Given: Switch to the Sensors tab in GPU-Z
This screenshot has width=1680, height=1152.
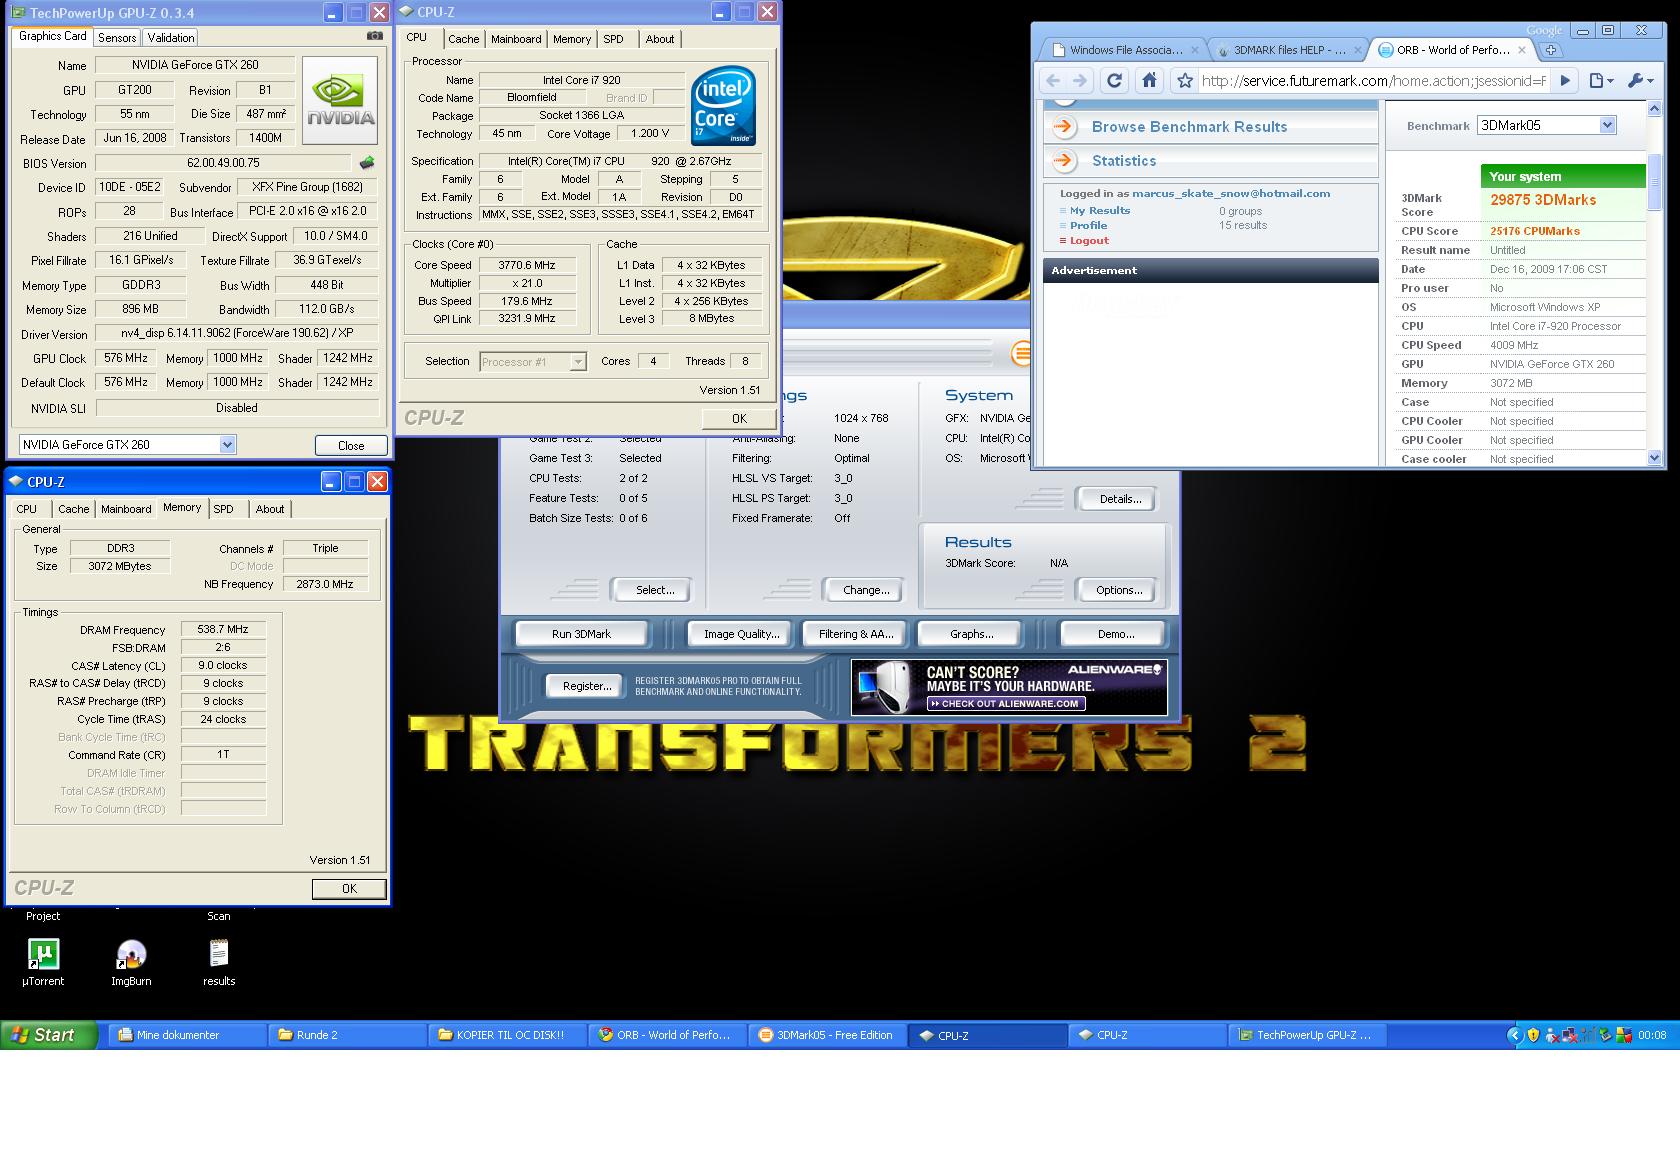Looking at the screenshot, I should tap(117, 38).
